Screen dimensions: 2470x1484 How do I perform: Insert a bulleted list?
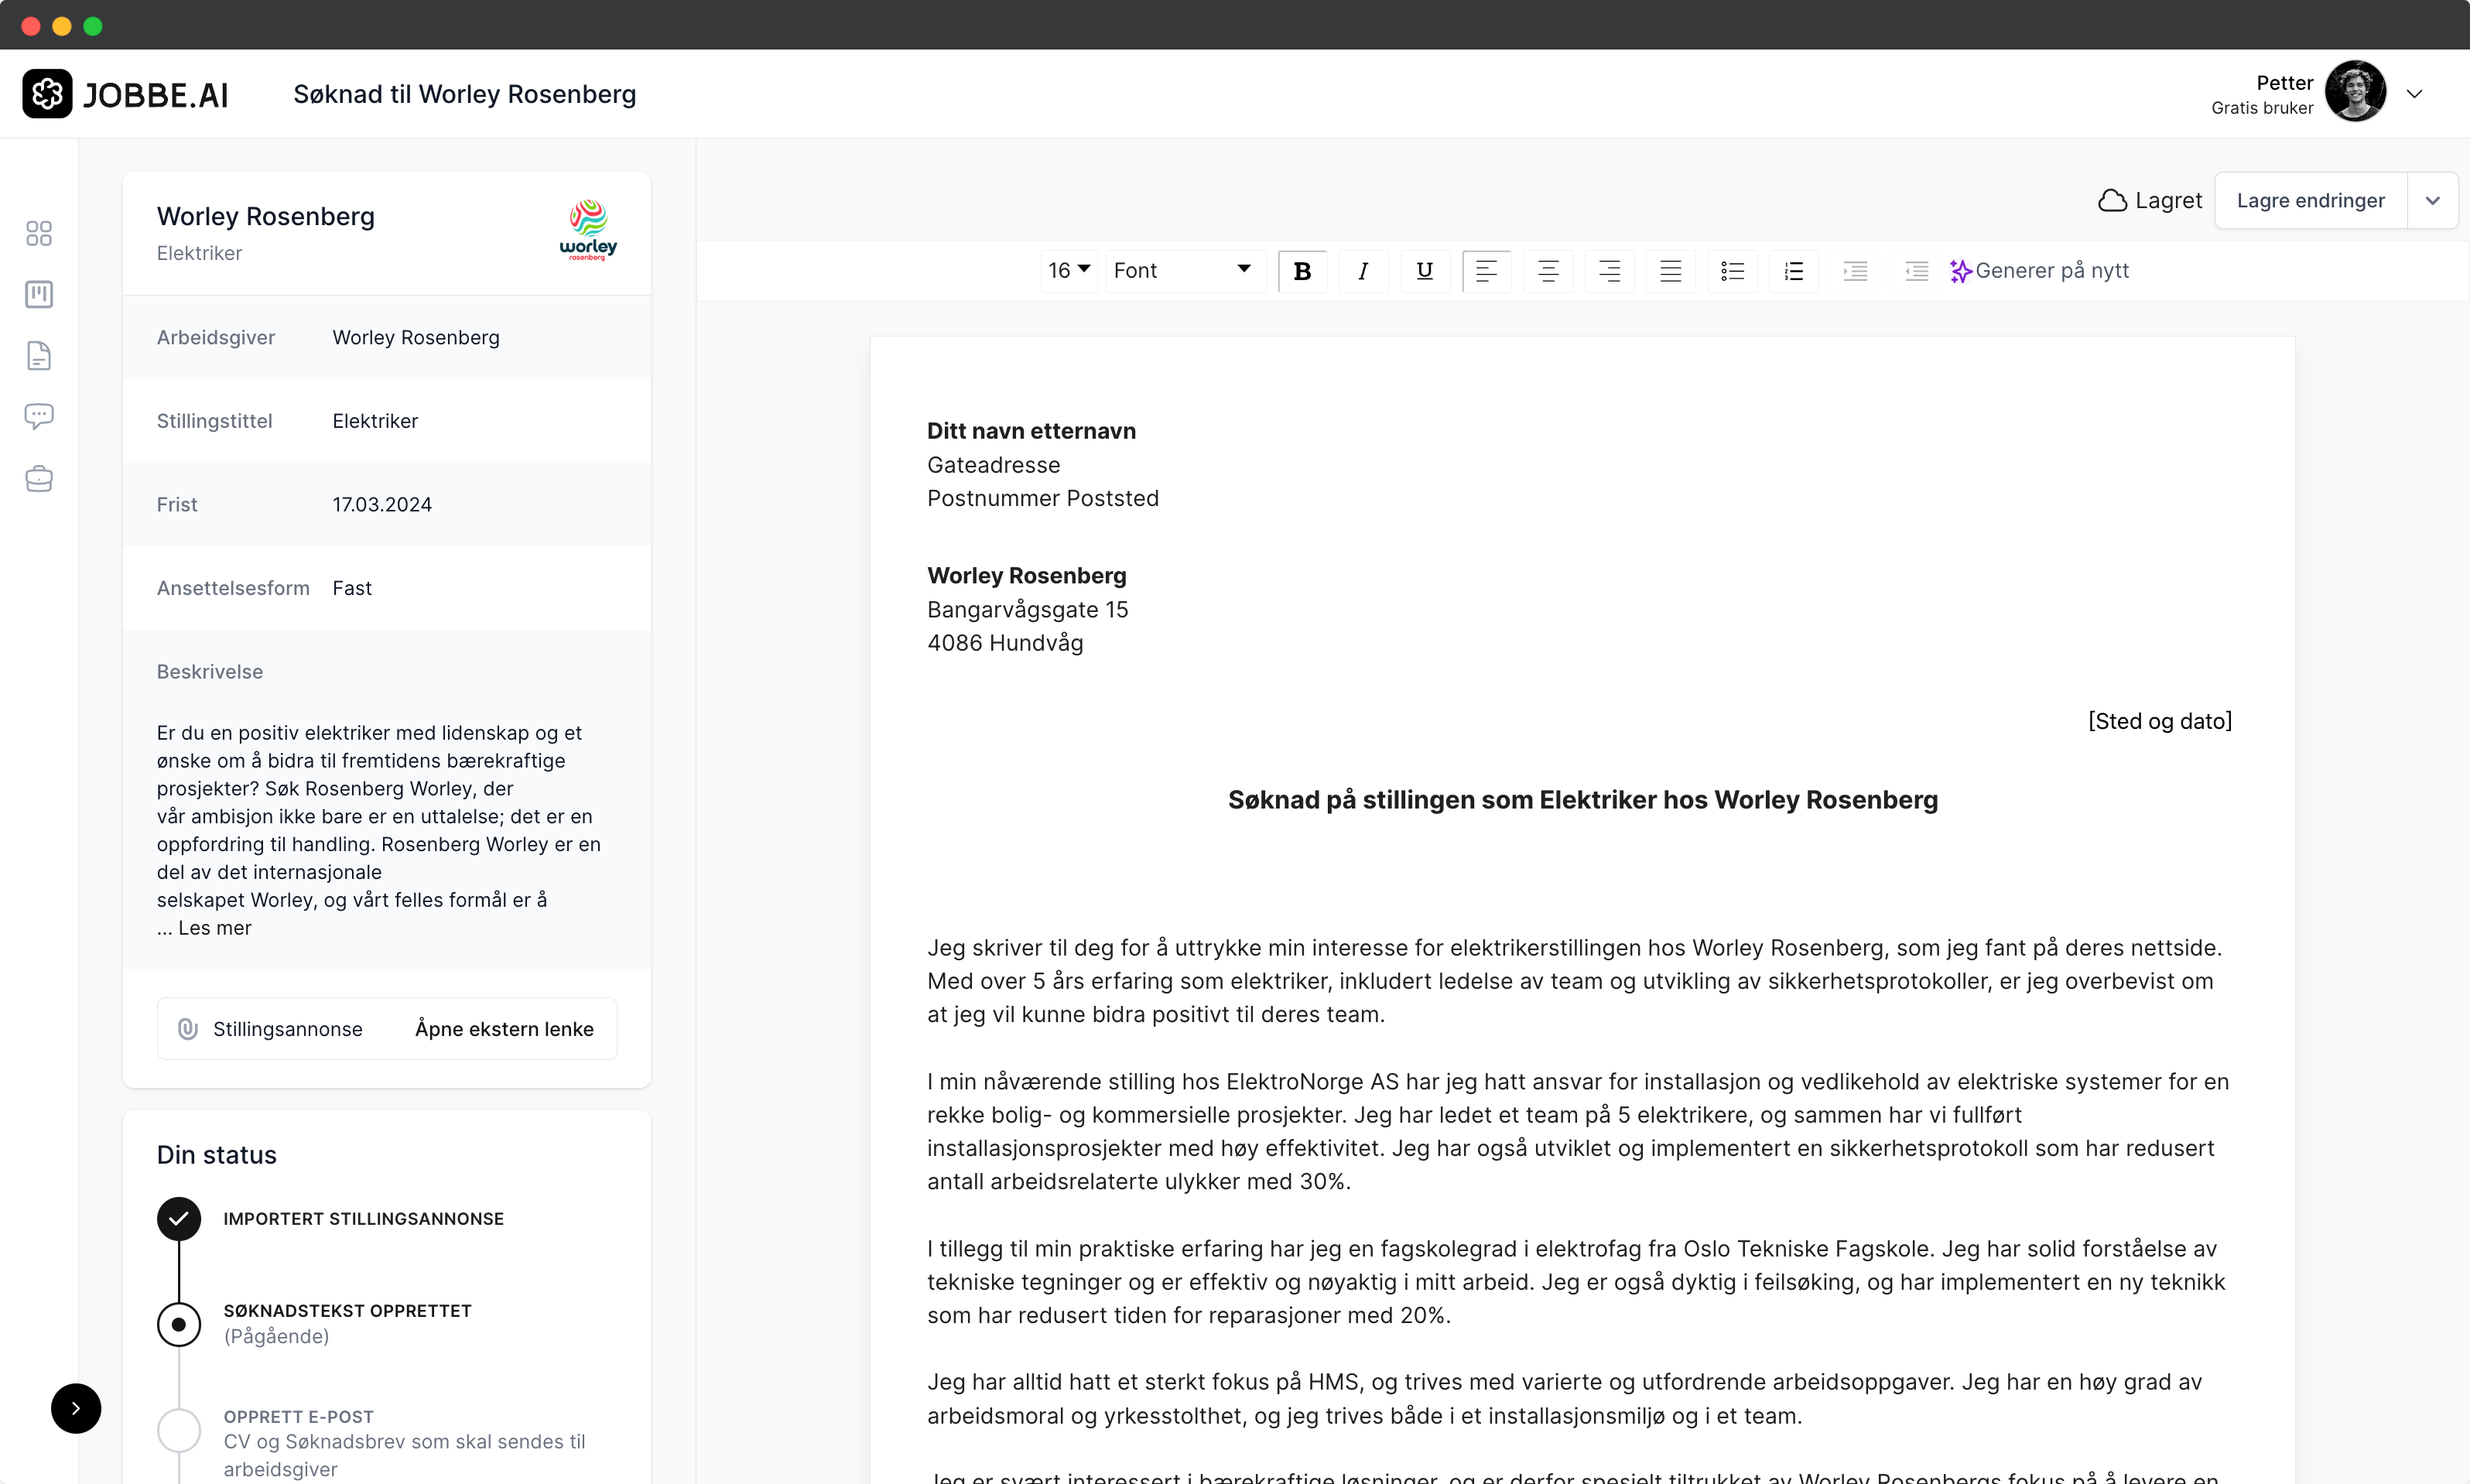[x=1732, y=271]
